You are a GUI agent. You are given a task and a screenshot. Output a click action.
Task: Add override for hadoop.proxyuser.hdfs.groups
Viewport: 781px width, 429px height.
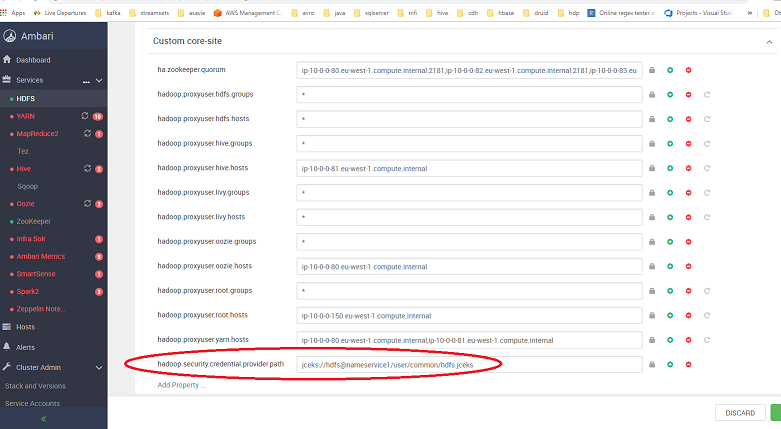pyautogui.click(x=670, y=95)
